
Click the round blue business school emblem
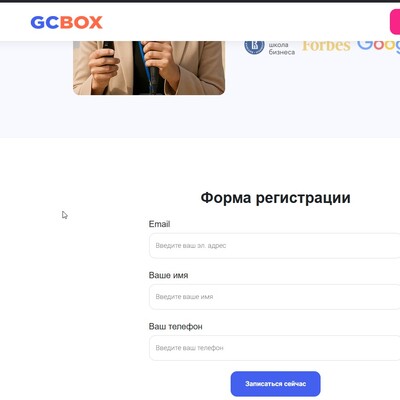(x=254, y=46)
